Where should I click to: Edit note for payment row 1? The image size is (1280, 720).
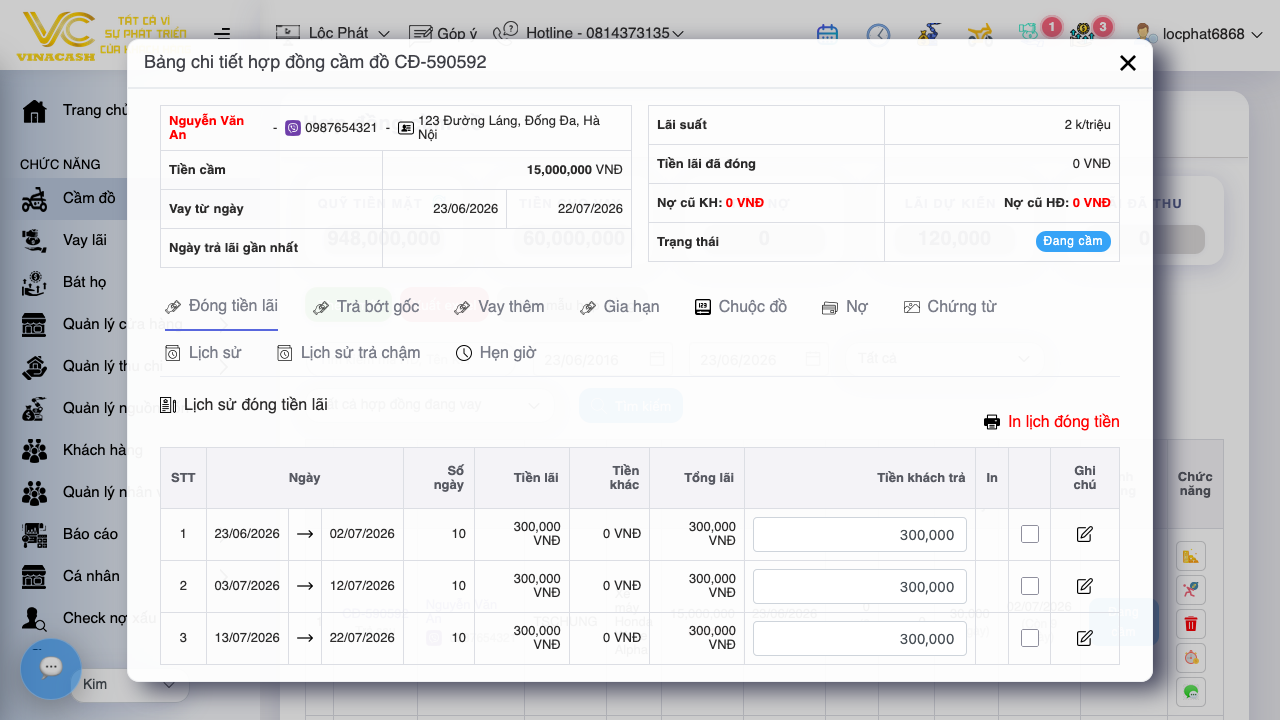[1085, 534]
